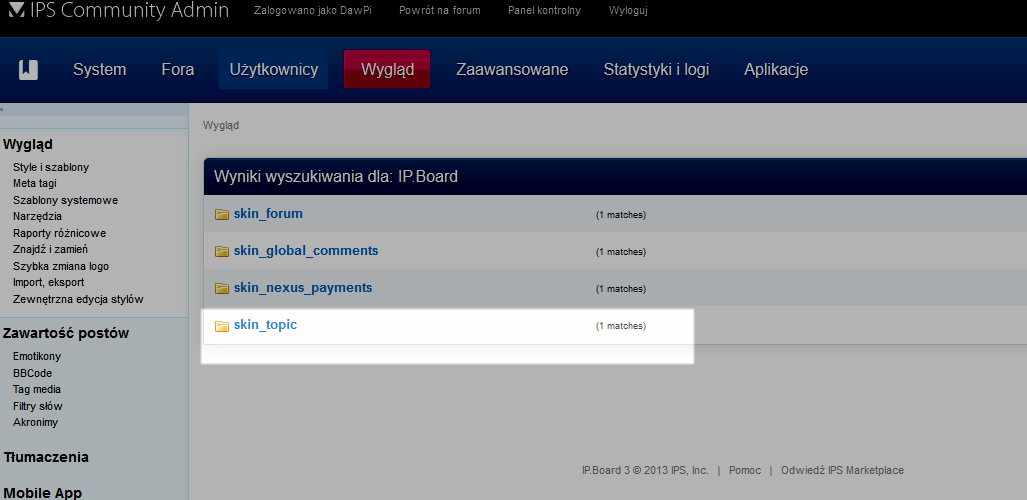1027x500 pixels.
Task: Click Zalogowano jako DawPi link
Action: (313, 10)
